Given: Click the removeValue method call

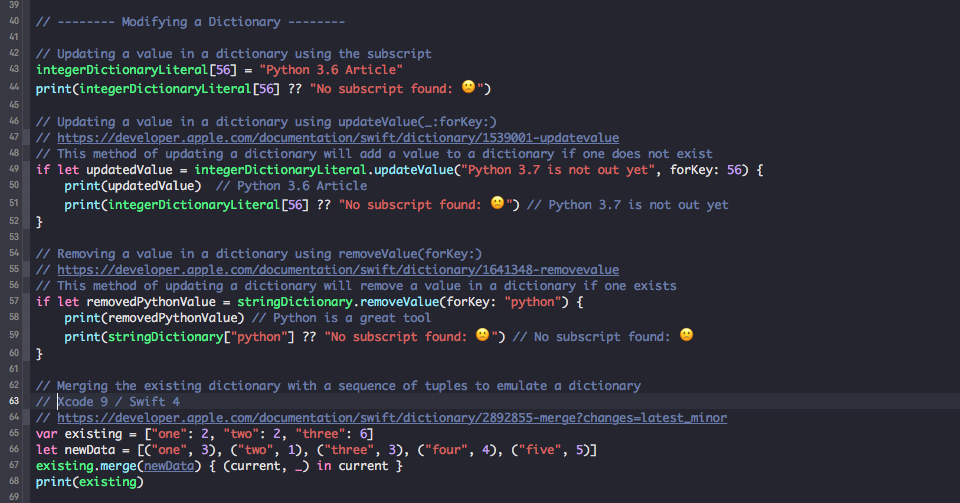Looking at the screenshot, I should [x=399, y=302].
